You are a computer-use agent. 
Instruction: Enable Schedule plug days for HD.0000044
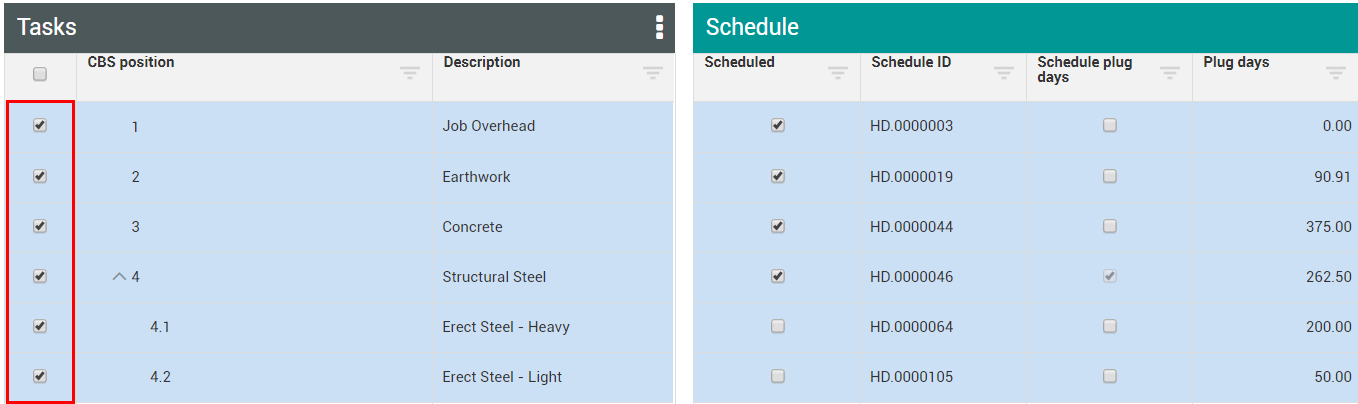pyautogui.click(x=1110, y=226)
